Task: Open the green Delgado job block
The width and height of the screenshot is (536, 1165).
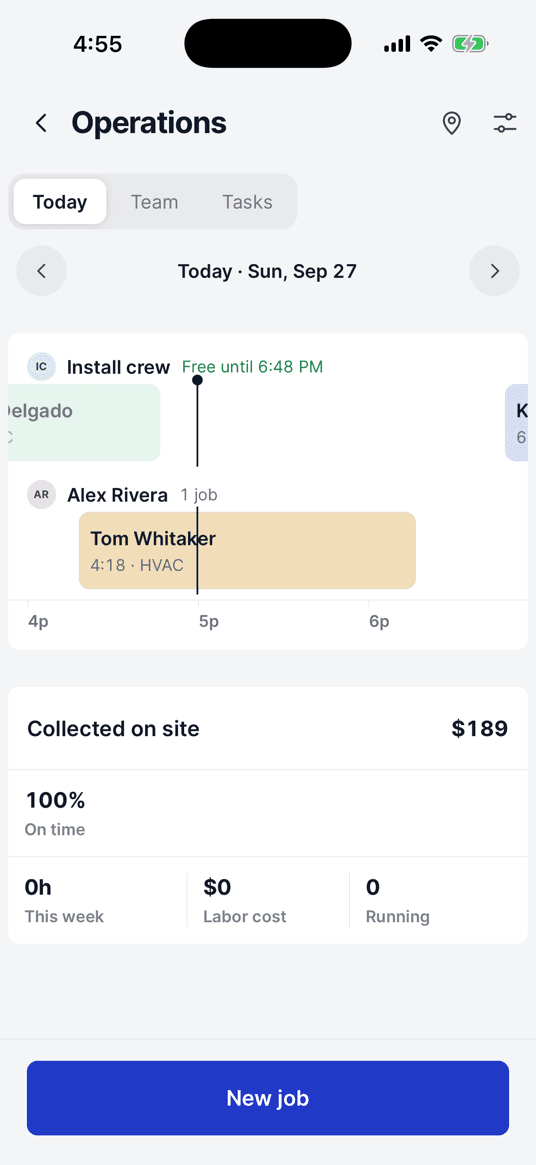Action: pyautogui.click(x=84, y=423)
